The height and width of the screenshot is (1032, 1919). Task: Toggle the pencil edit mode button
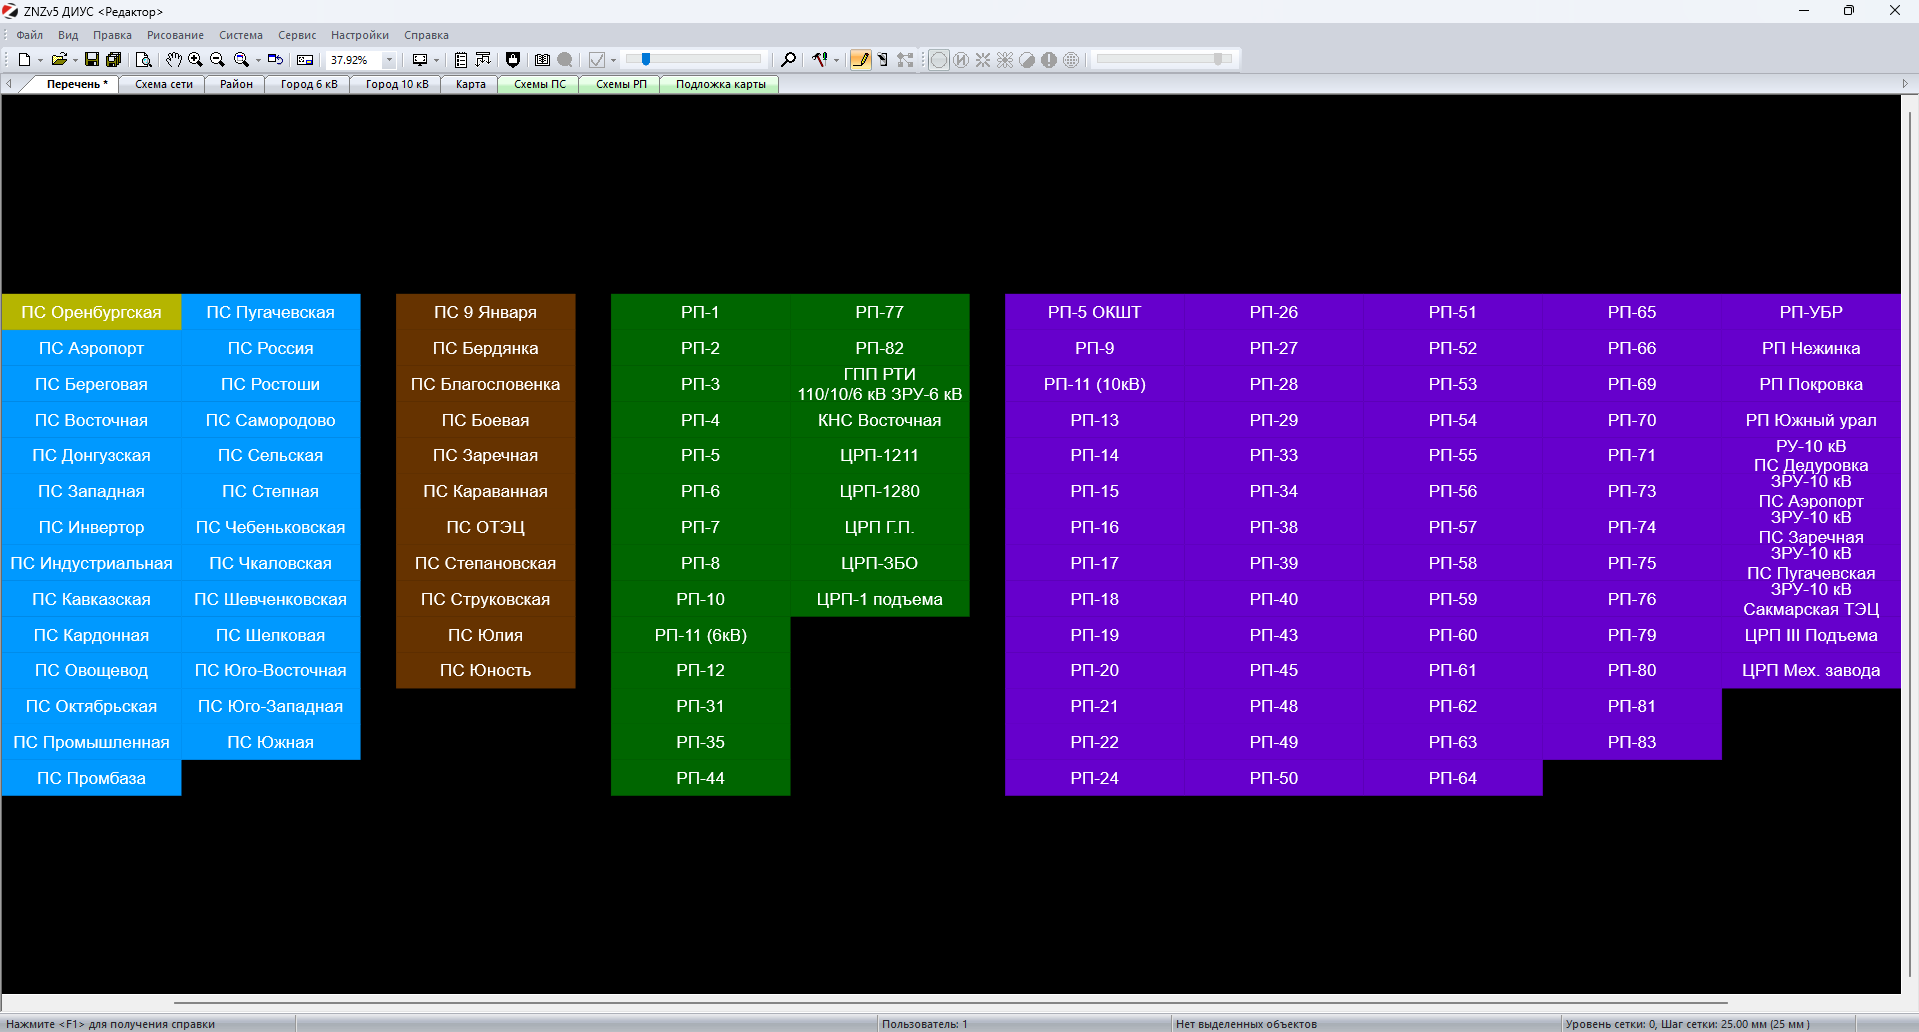860,60
